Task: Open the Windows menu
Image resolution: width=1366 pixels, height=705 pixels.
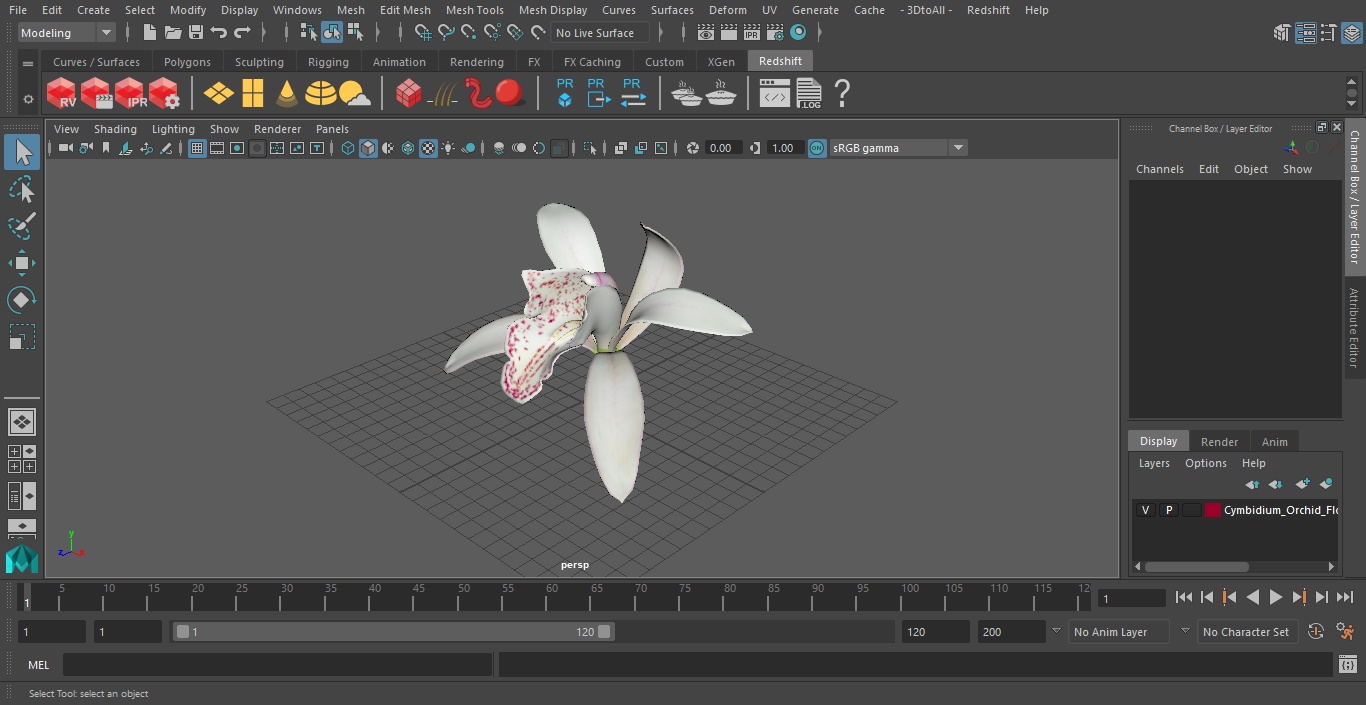Action: [x=297, y=10]
